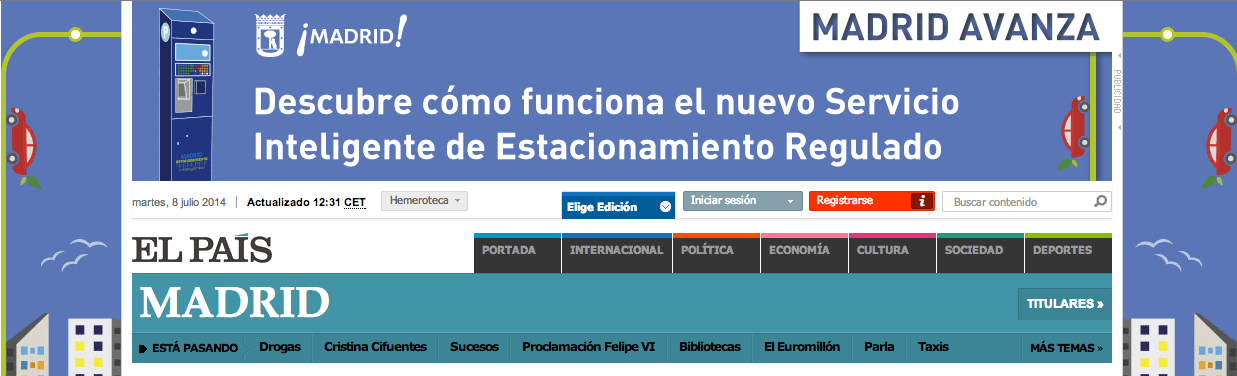Image resolution: width=1237 pixels, height=376 pixels.
Task: Click the Está Pasando arrow marker
Action: point(143,348)
